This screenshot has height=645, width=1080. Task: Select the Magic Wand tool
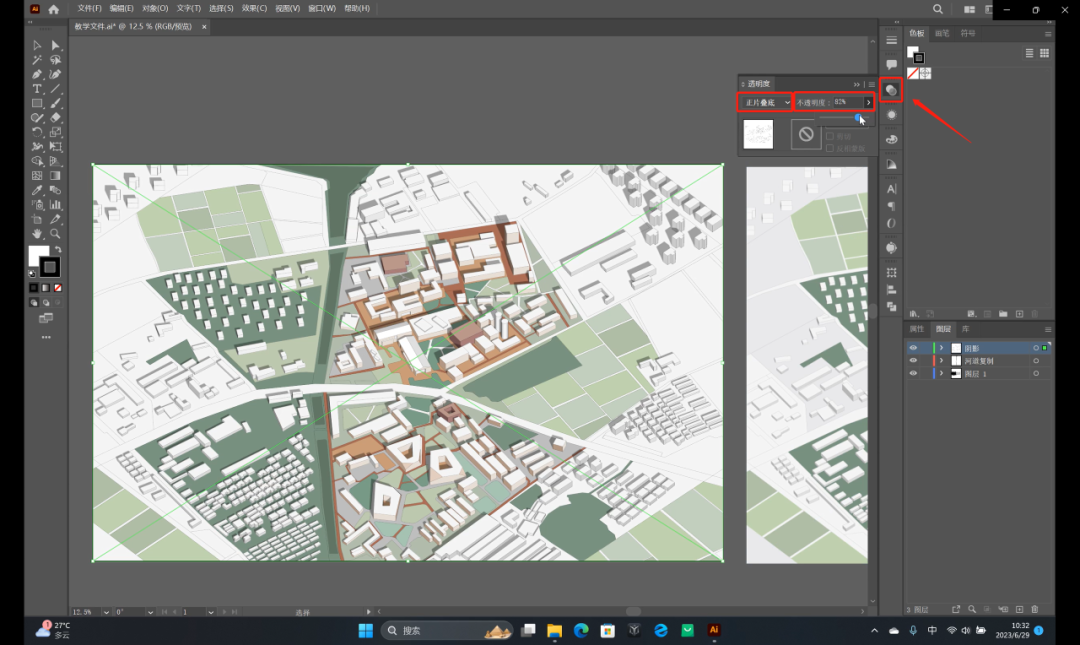click(x=37, y=60)
